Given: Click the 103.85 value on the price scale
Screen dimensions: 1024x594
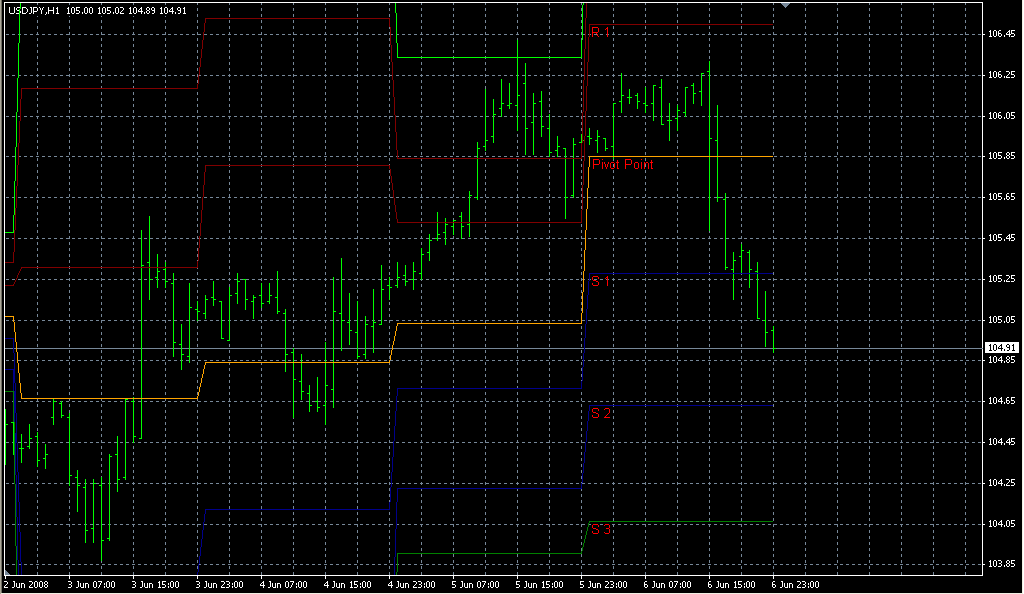Looking at the screenshot, I should pos(1003,563).
